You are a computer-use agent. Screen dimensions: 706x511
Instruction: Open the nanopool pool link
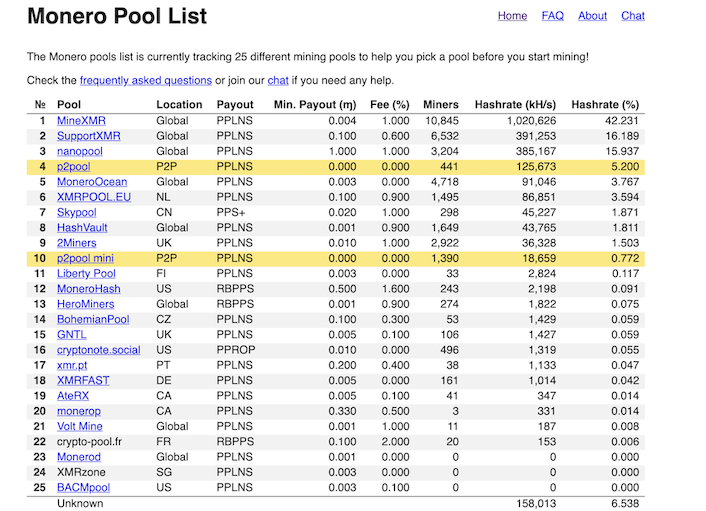coord(80,151)
